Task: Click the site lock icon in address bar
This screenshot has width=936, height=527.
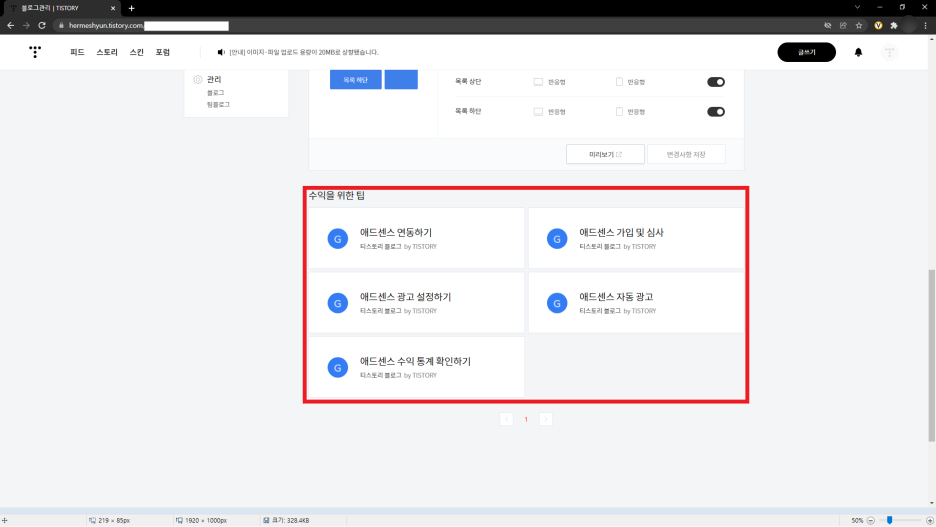Action: point(61,26)
